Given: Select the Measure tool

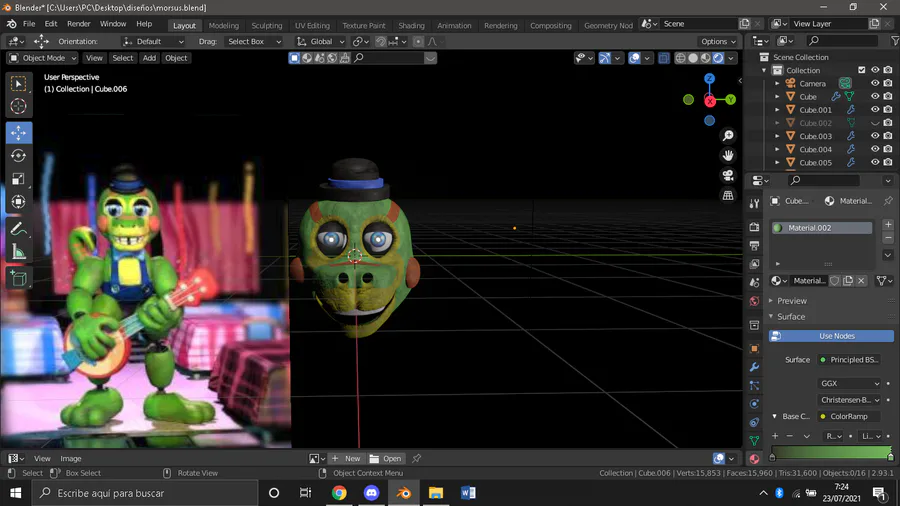Looking at the screenshot, I should tap(18, 252).
